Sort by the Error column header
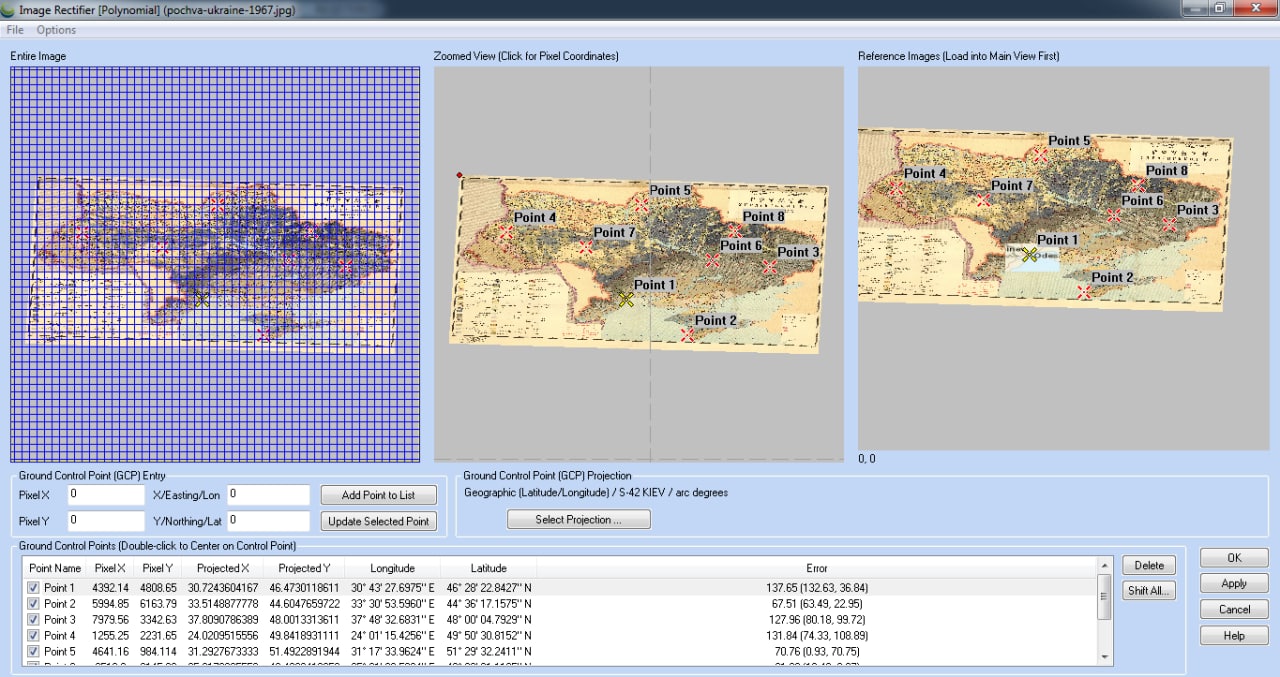 coord(817,568)
